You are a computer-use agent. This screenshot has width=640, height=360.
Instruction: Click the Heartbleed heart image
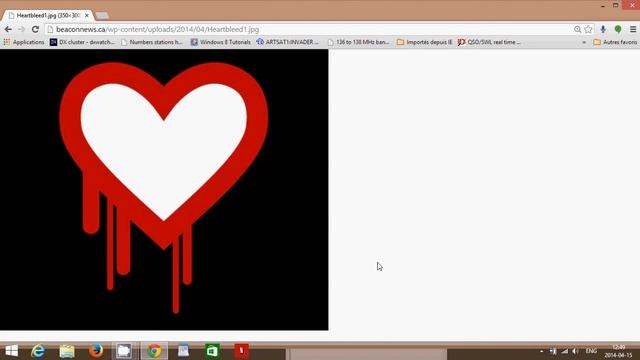coord(164,189)
